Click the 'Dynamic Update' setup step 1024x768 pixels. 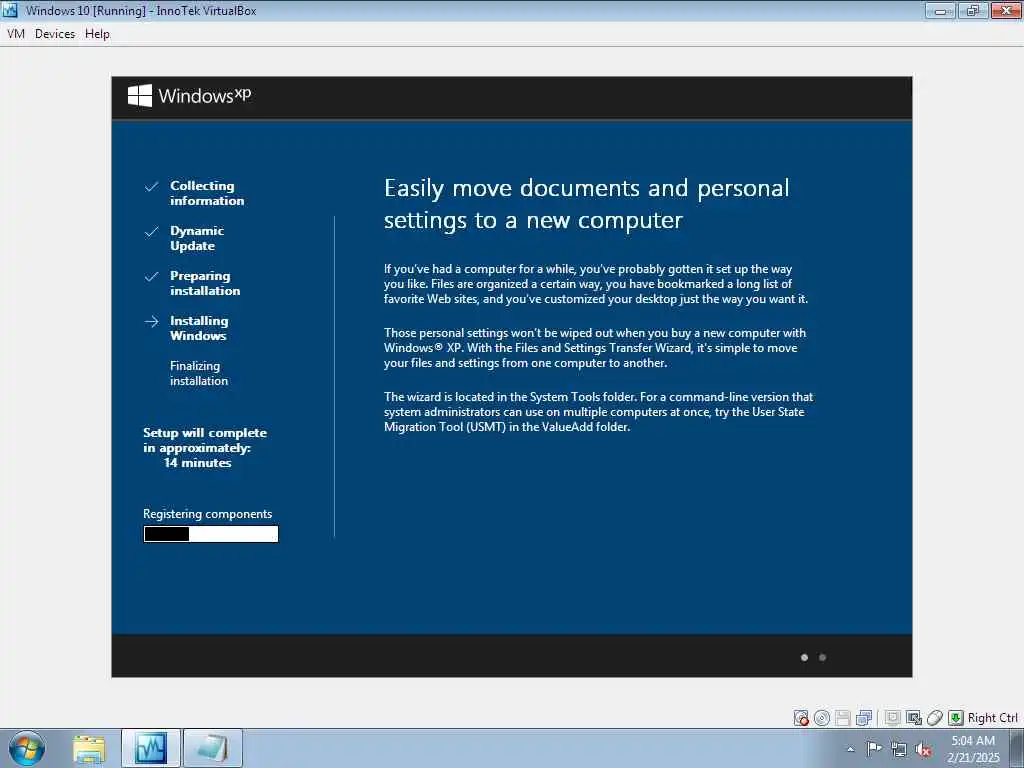197,238
